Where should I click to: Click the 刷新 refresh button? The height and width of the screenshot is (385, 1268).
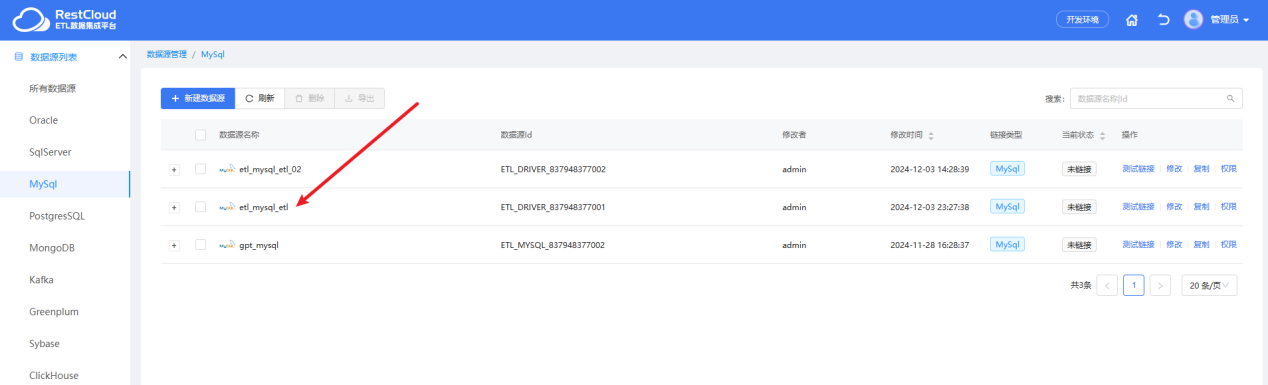[x=259, y=98]
